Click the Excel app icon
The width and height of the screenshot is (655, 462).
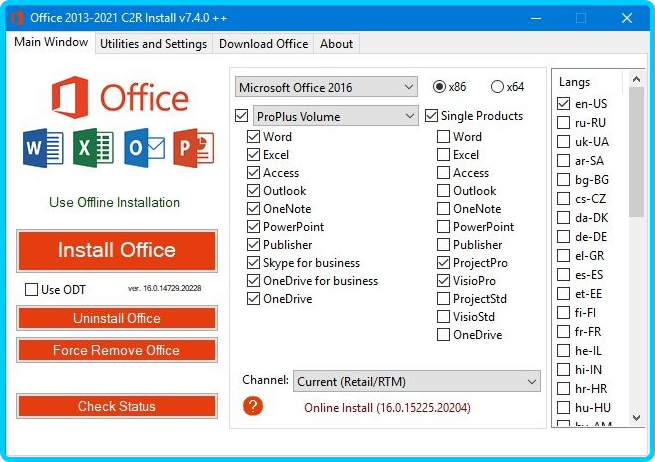click(x=93, y=148)
